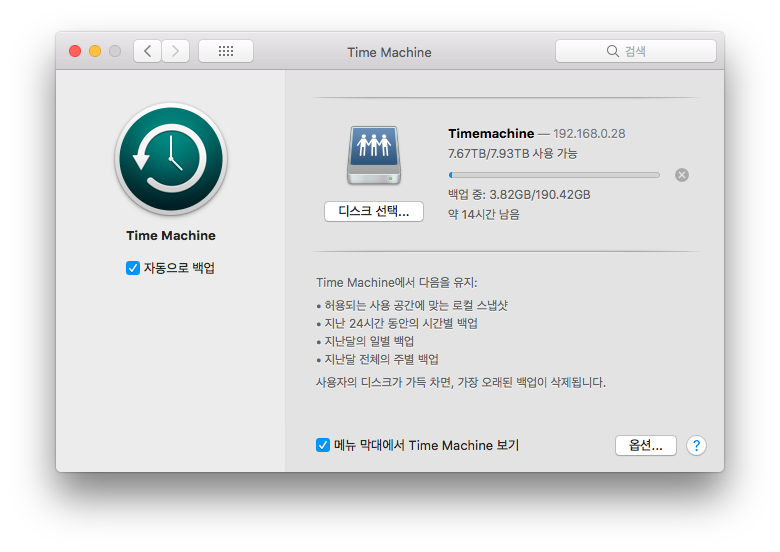Click the 백업 중: 3.82GB/190.42GB status
The height and width of the screenshot is (552, 780).
pos(519,194)
